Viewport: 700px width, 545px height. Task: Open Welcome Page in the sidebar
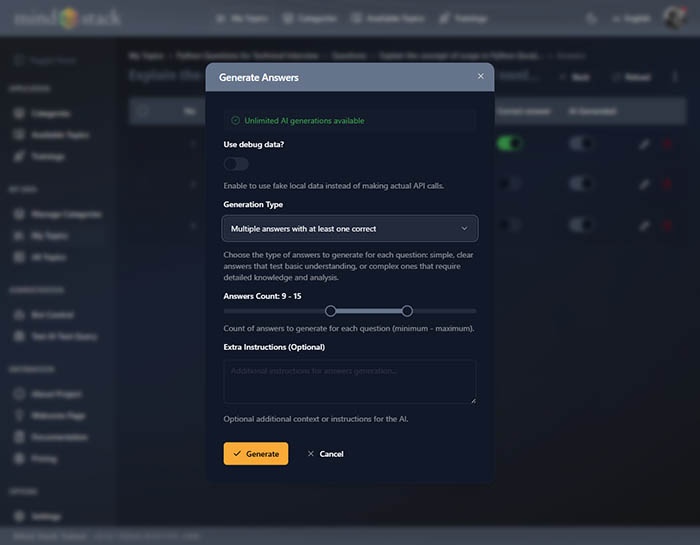pos(50,416)
